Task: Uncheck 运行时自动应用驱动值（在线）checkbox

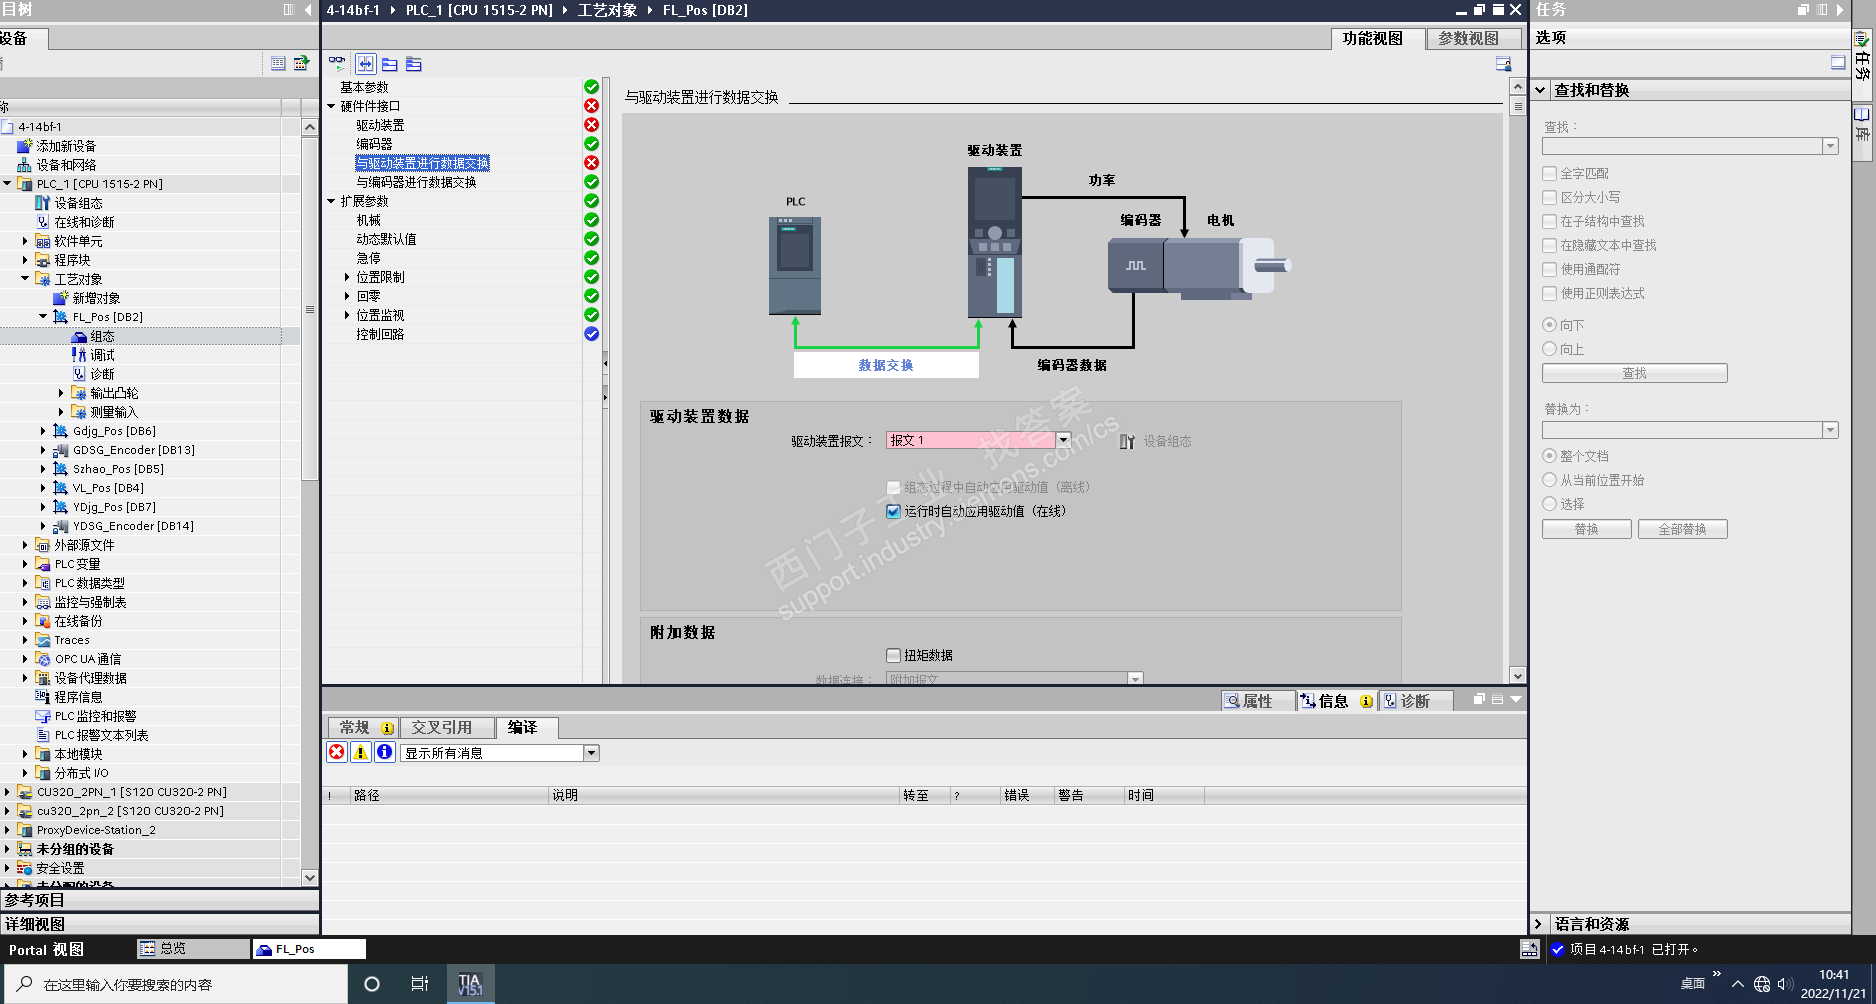Action: [894, 512]
